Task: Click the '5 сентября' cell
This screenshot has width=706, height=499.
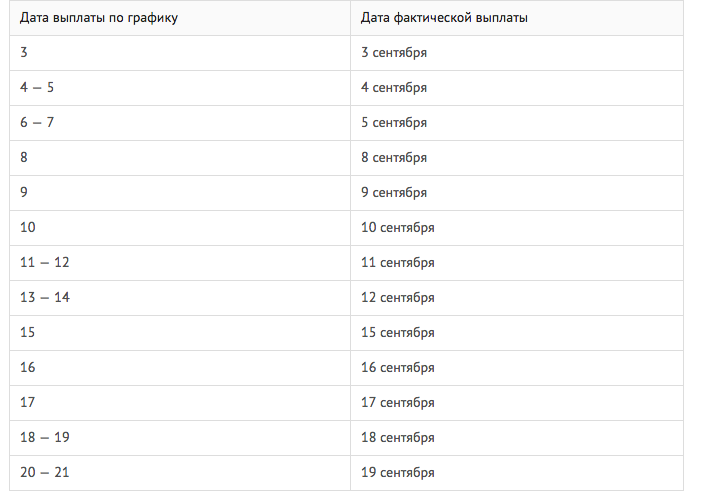Action: coord(517,123)
